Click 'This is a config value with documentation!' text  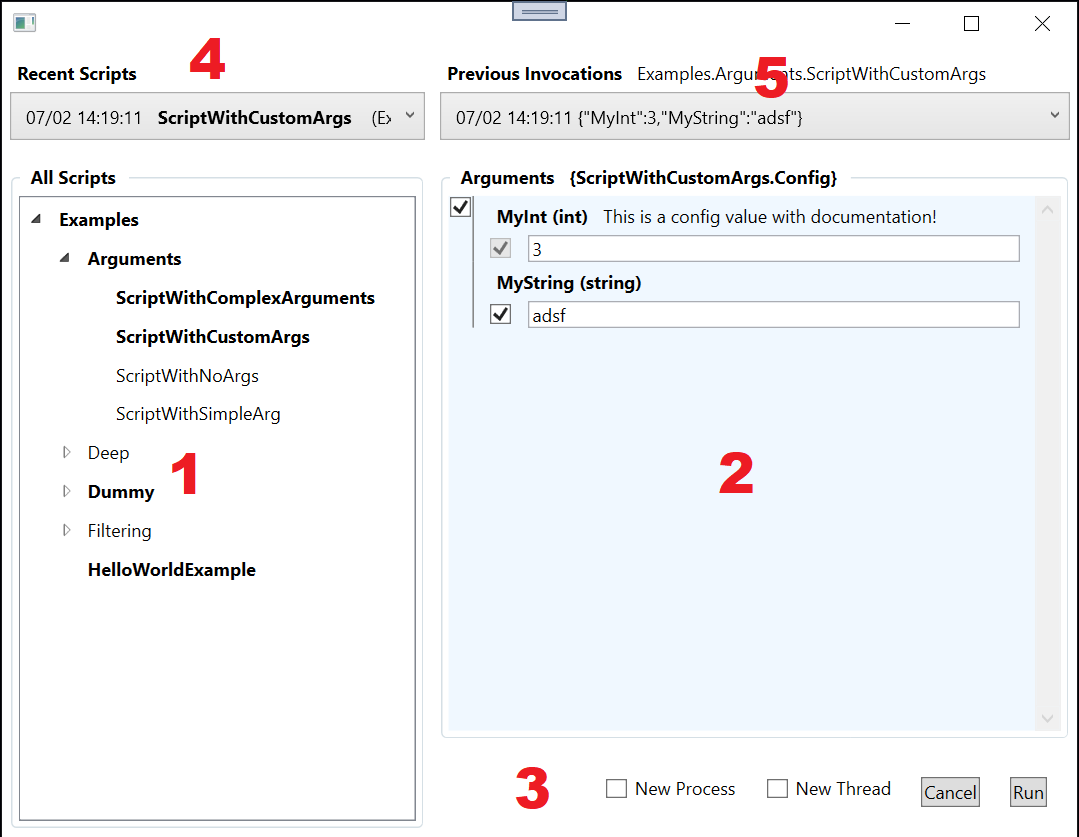(x=769, y=217)
